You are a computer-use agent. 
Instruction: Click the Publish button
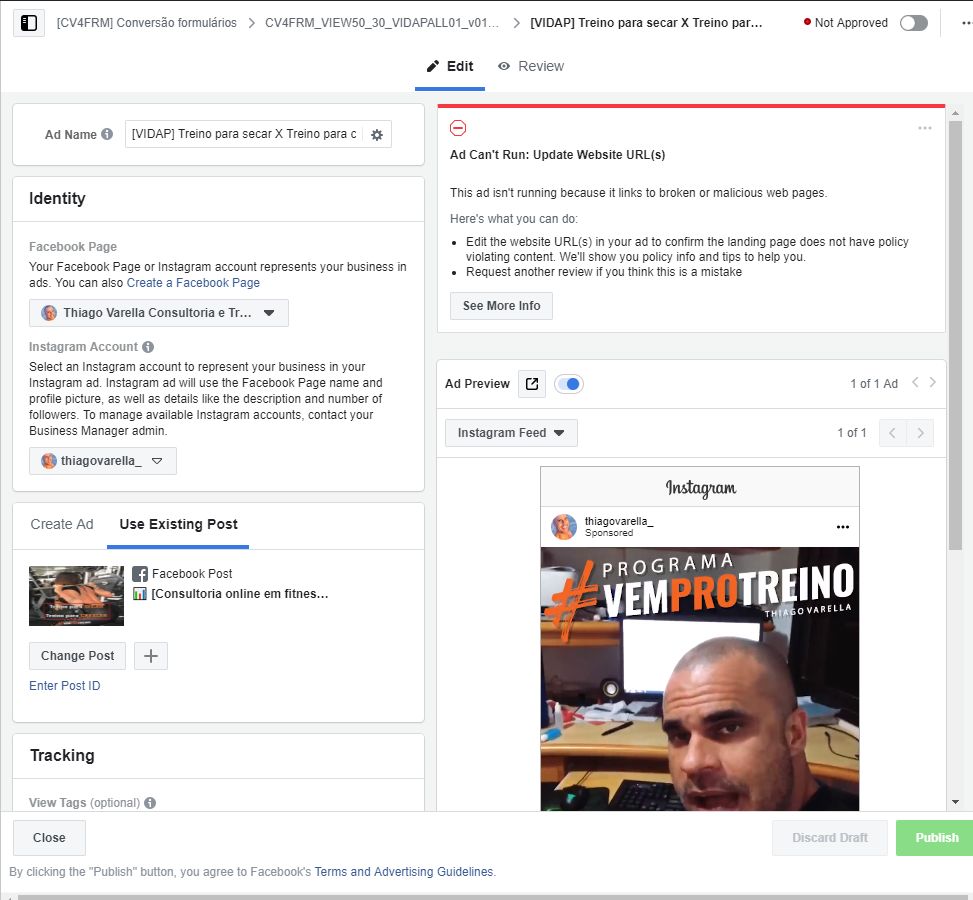click(935, 838)
